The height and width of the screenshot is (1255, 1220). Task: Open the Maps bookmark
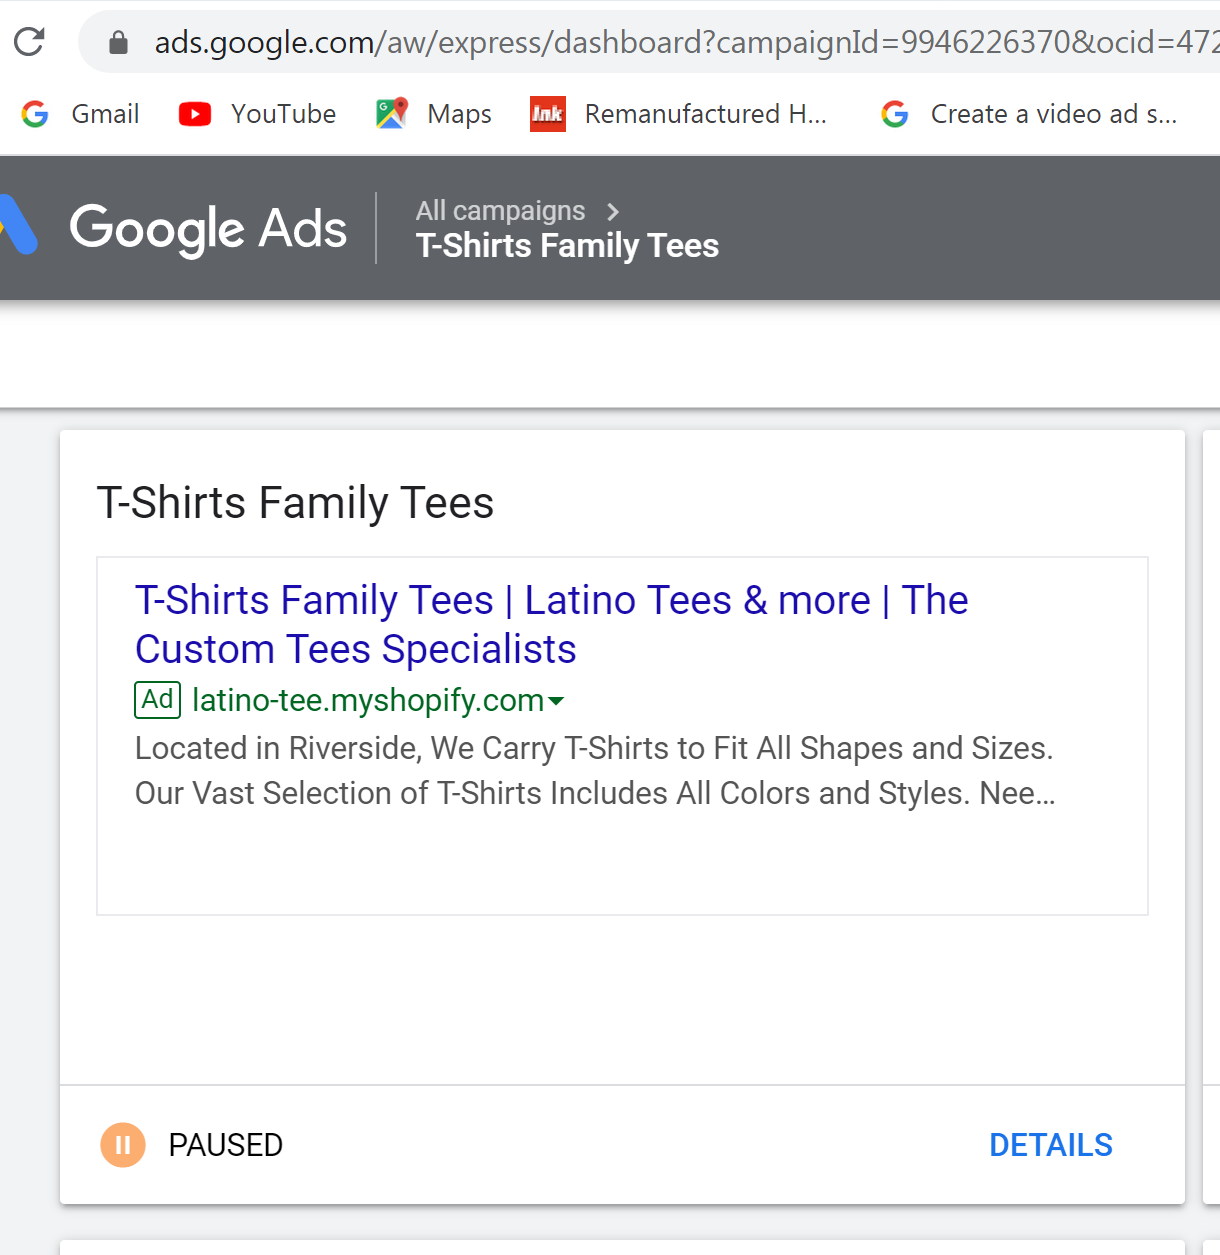(433, 114)
